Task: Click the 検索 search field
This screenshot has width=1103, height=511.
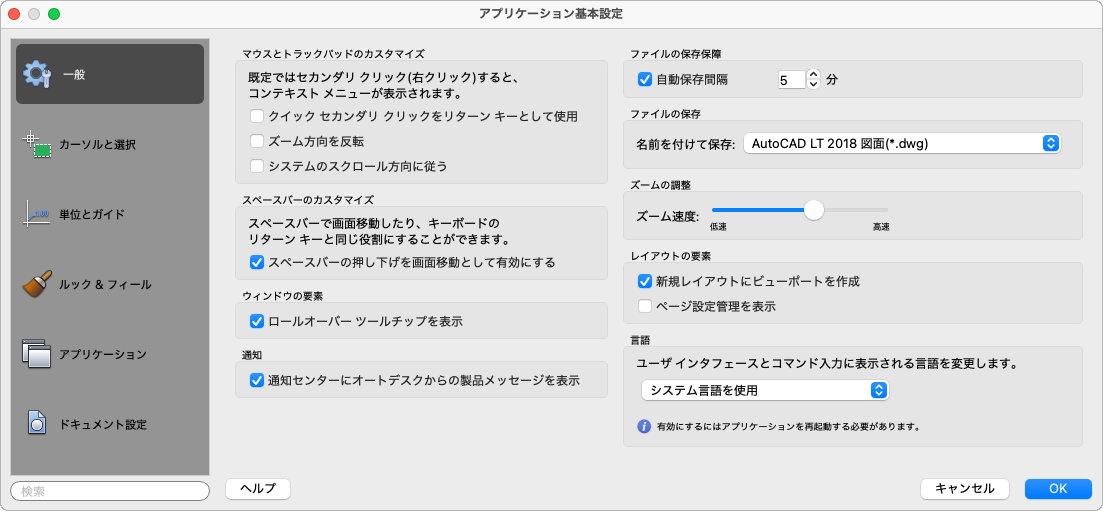Action: point(110,491)
